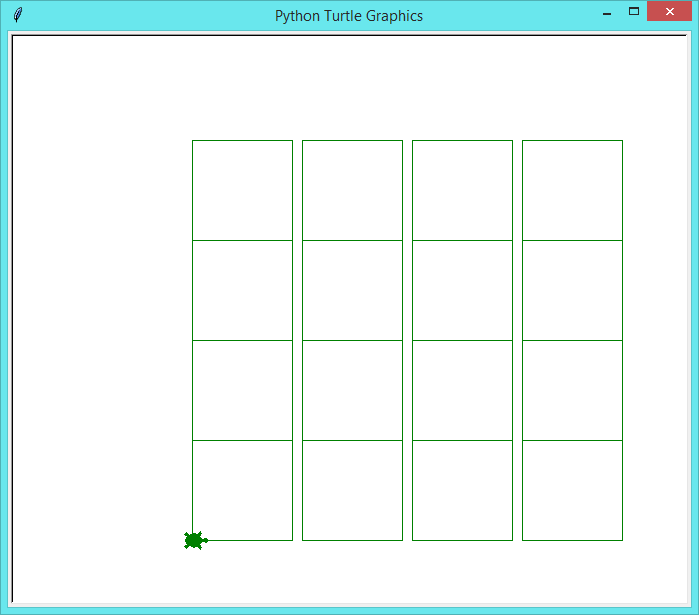Click the second-row square in the third column

pos(462,290)
